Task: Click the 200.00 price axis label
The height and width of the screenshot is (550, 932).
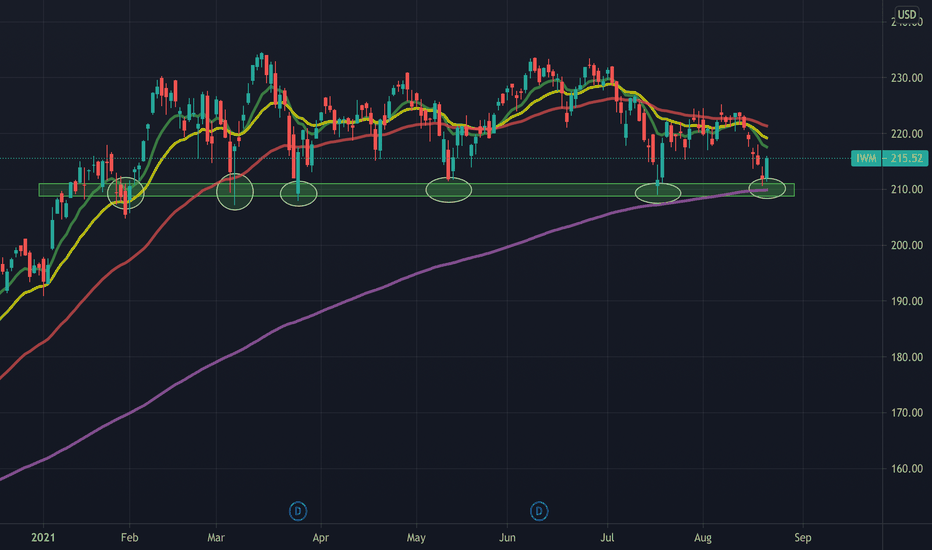Action: pyautogui.click(x=906, y=245)
